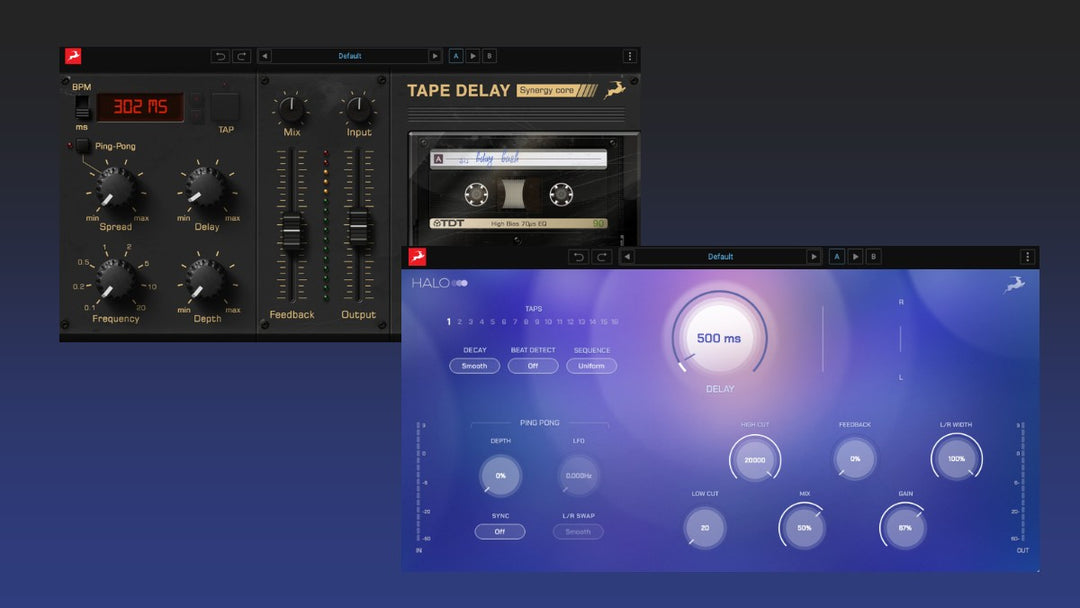The height and width of the screenshot is (608, 1080).
Task: Click the Antelope logo in Tape Delay header
Action: (x=73, y=56)
